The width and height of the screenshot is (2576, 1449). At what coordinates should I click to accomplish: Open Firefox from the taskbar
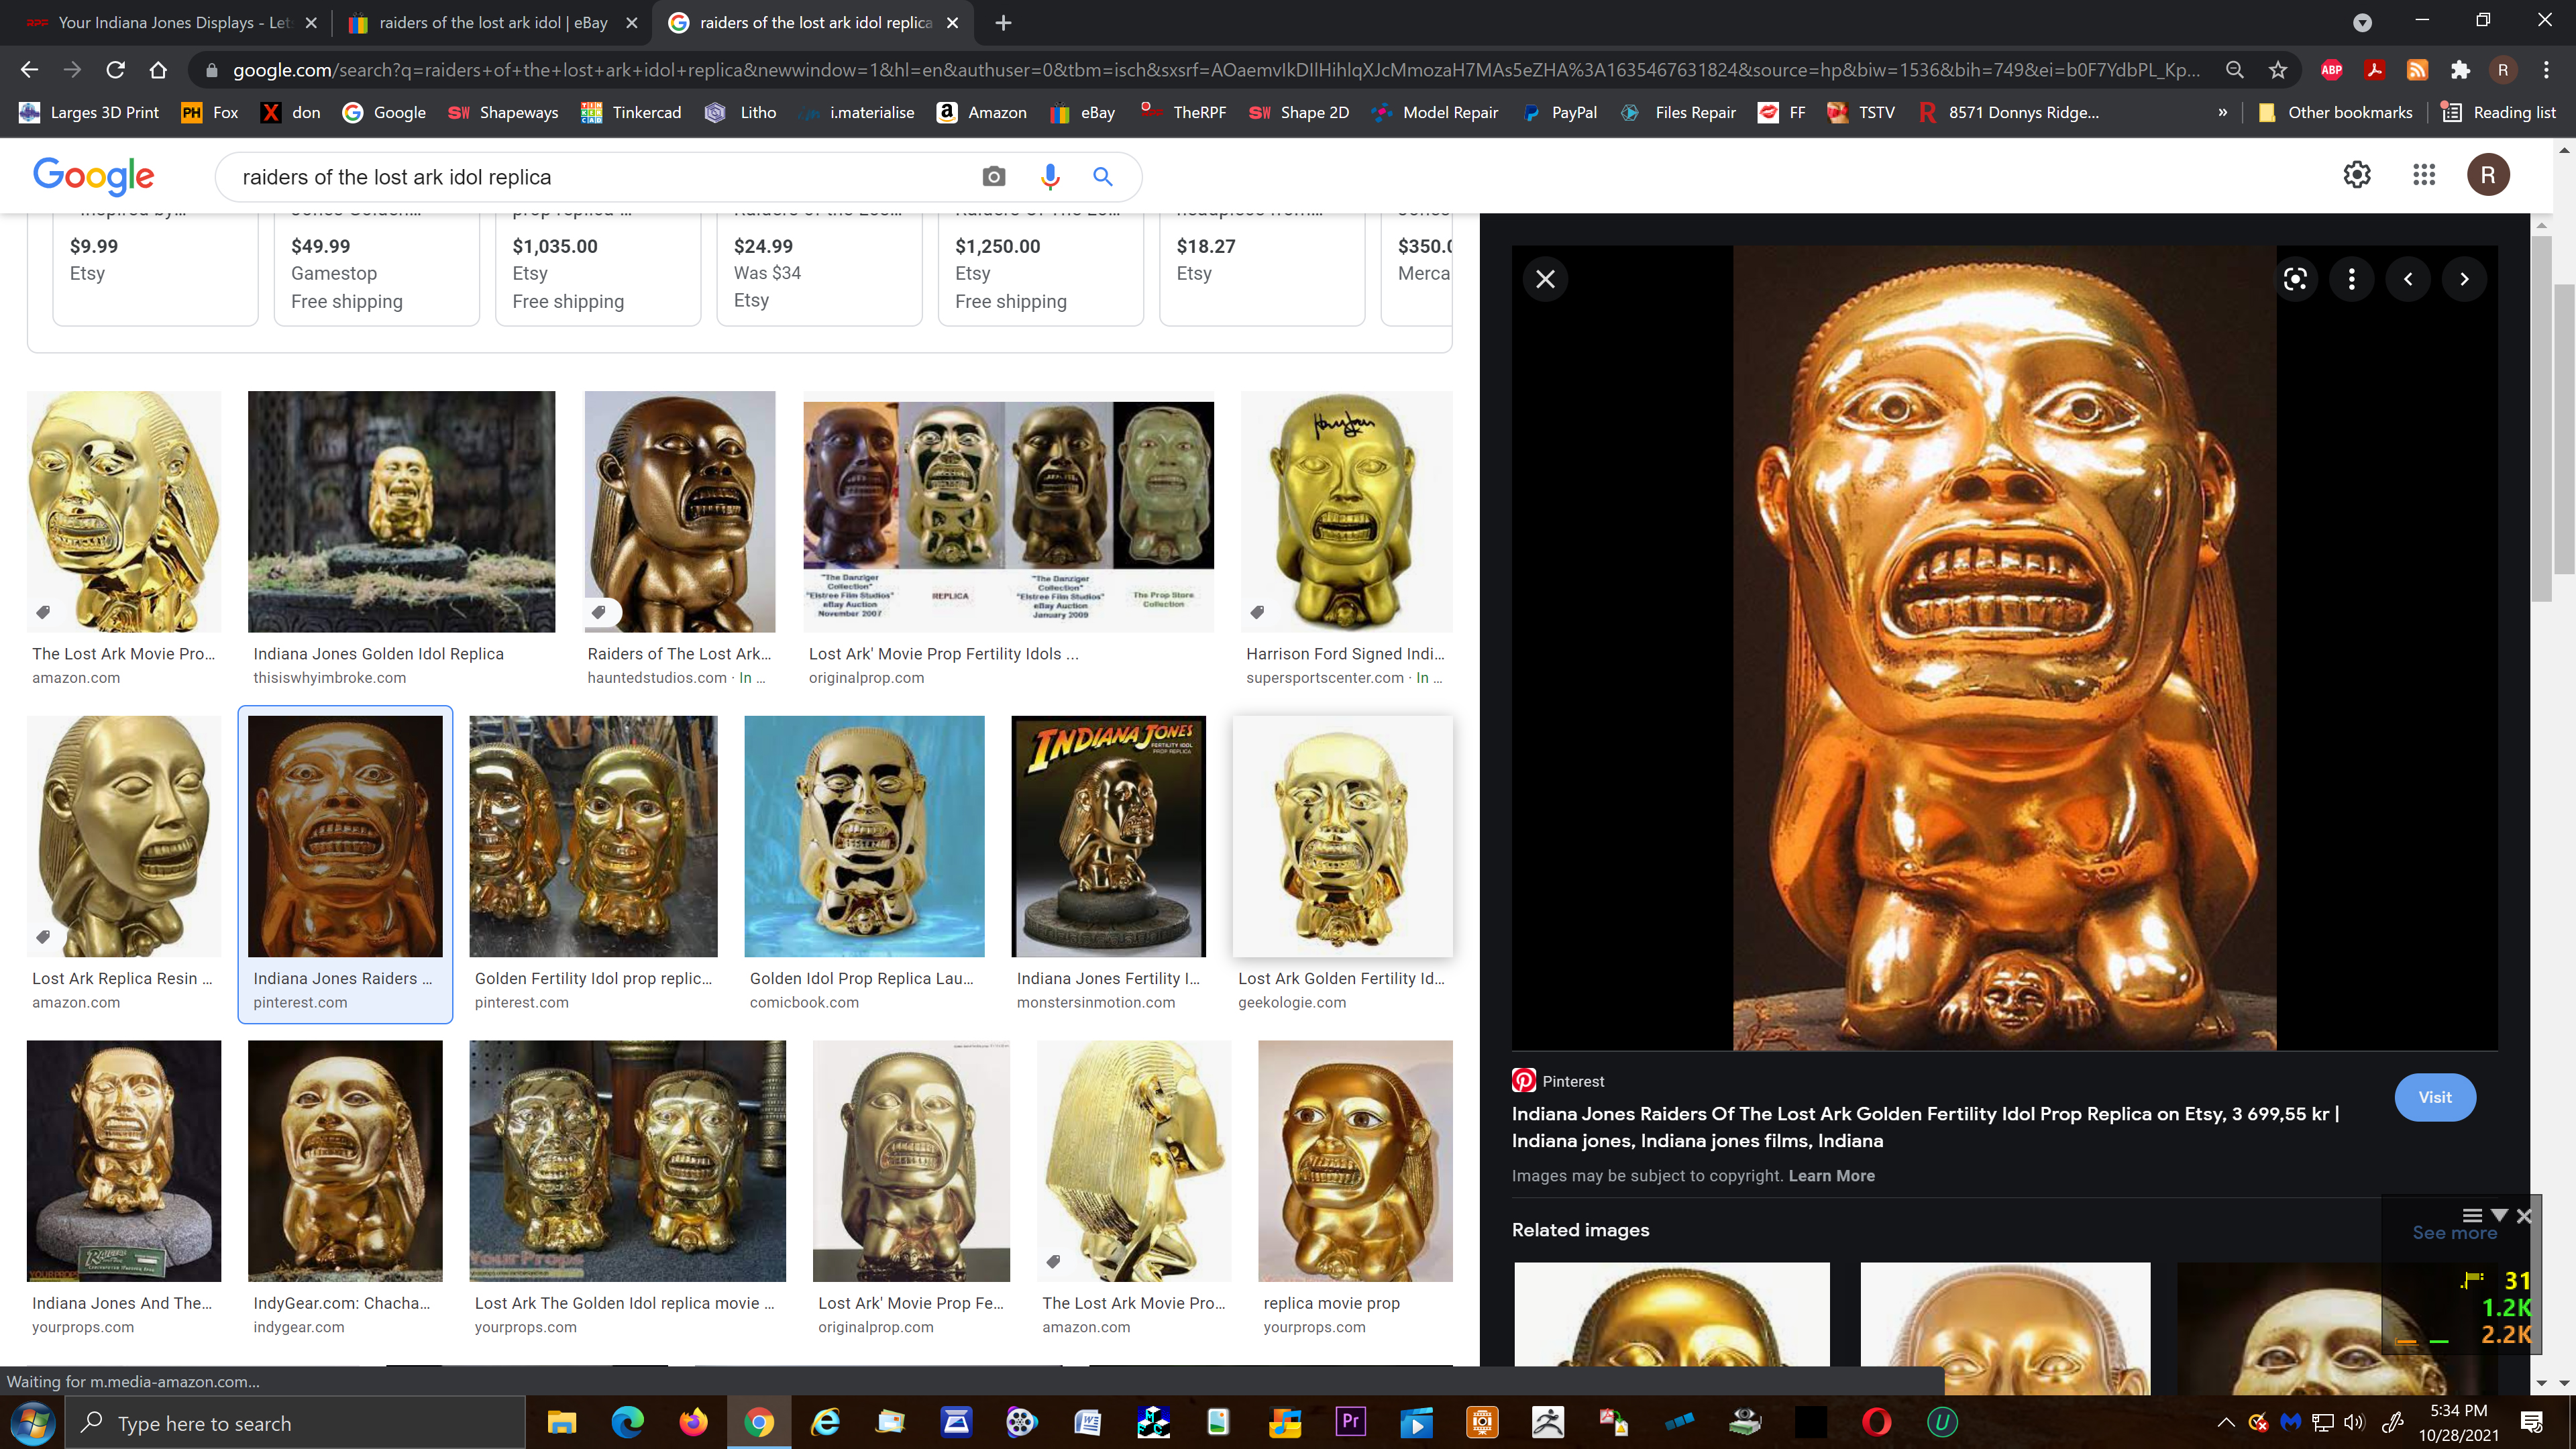(692, 1422)
